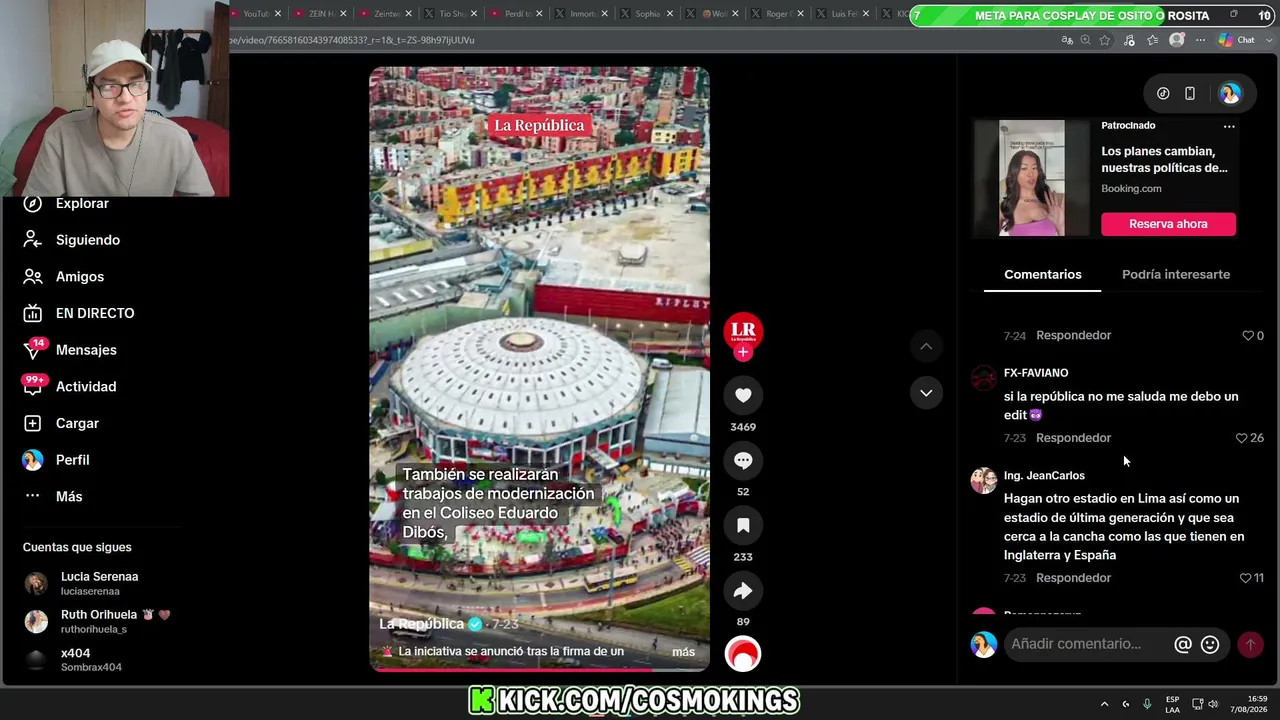Like the comment dated 7-24
Screen dimensions: 1280x720
coord(1248,335)
